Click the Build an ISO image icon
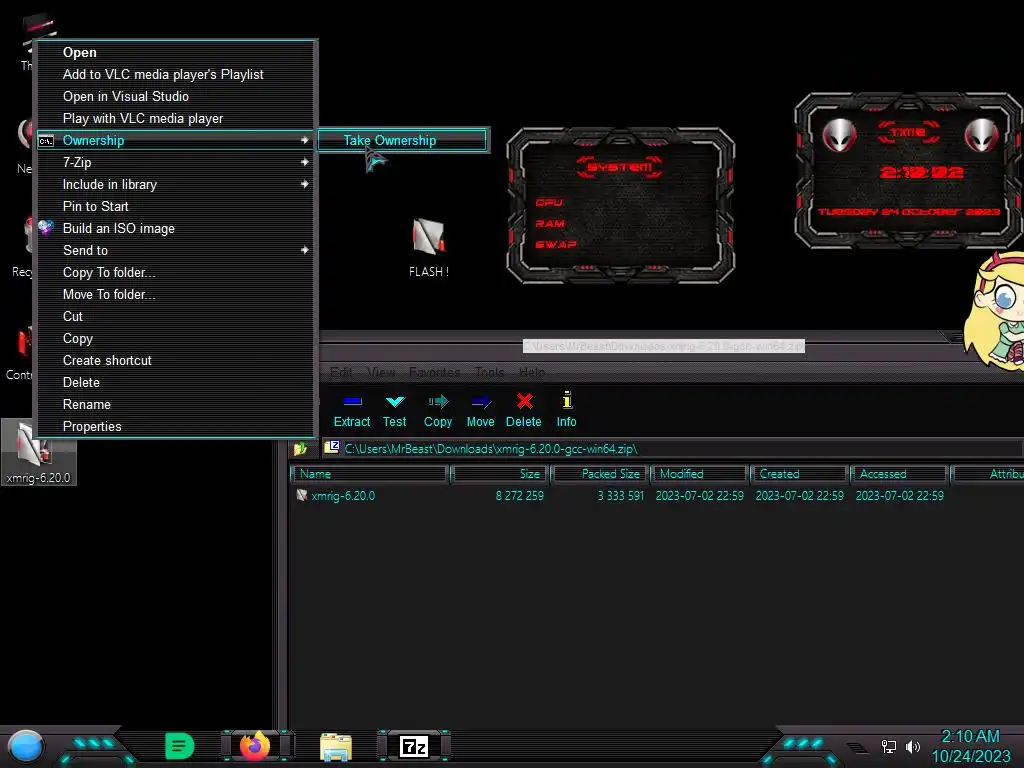The width and height of the screenshot is (1024, 768). tap(46, 228)
